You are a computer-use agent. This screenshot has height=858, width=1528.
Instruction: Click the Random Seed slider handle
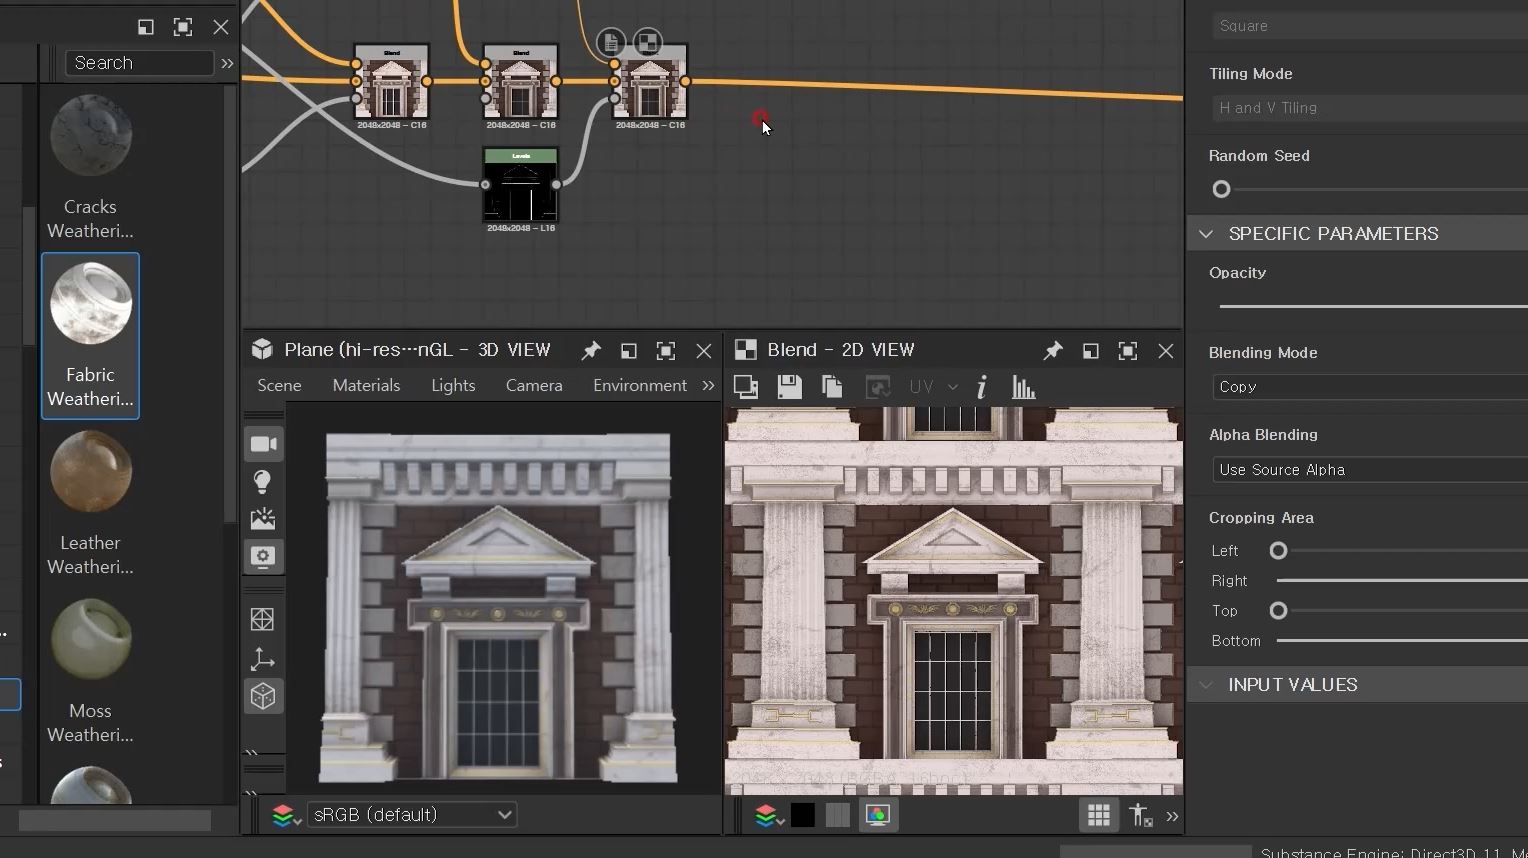tap(1221, 189)
